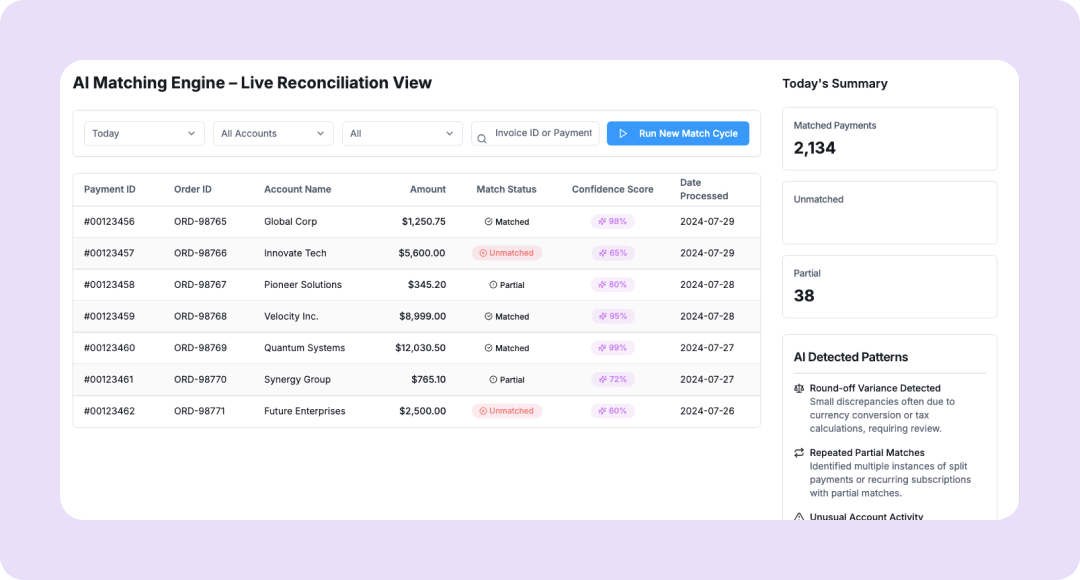
Task: Click the checkmark icon in Global Corp Matched status
Action: point(488,222)
